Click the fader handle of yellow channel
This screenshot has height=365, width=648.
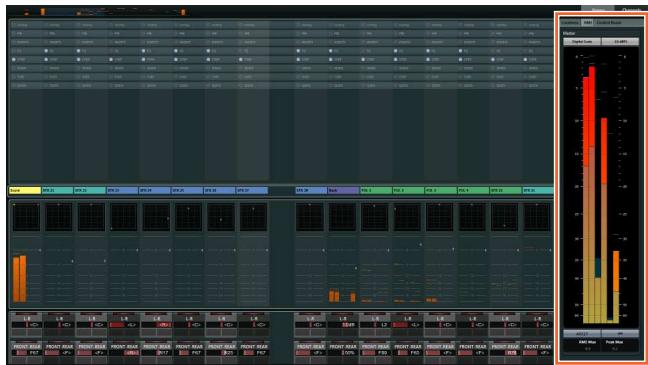pyautogui.click(x=40, y=250)
